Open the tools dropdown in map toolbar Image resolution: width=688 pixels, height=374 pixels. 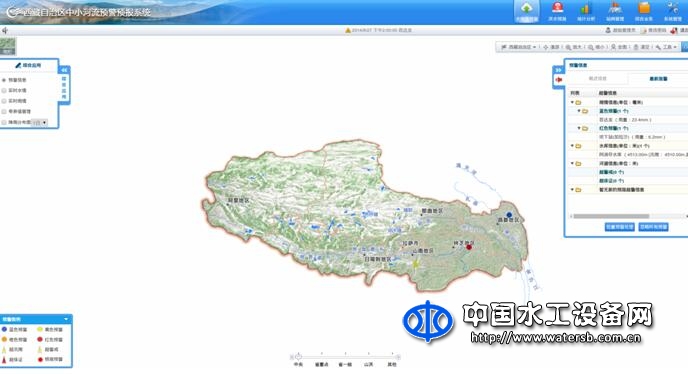[x=666, y=47]
